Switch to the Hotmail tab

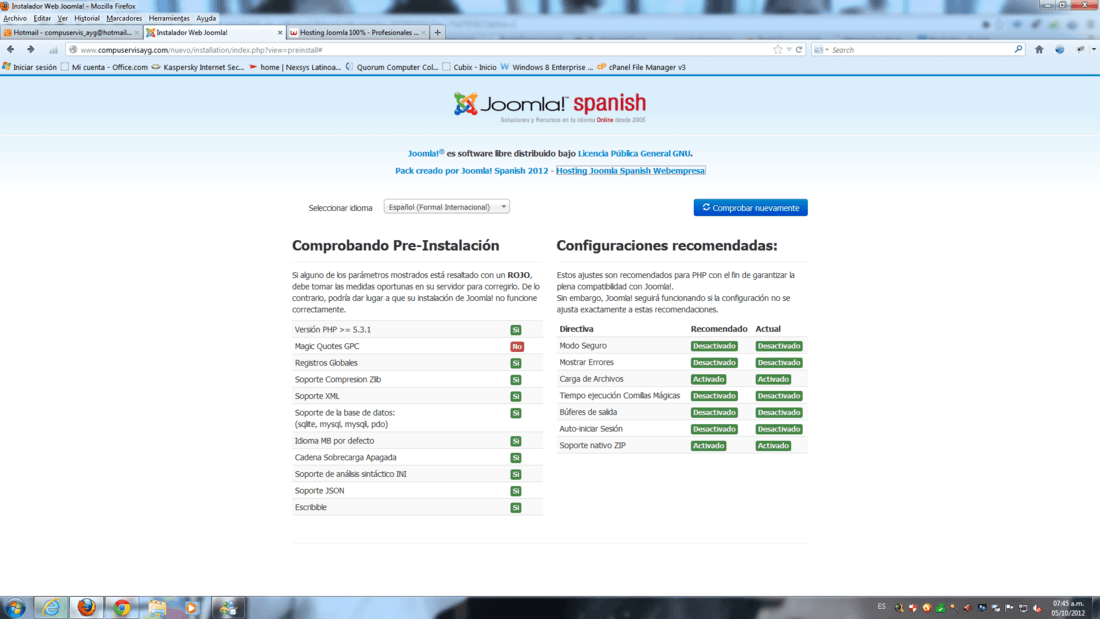(72, 32)
